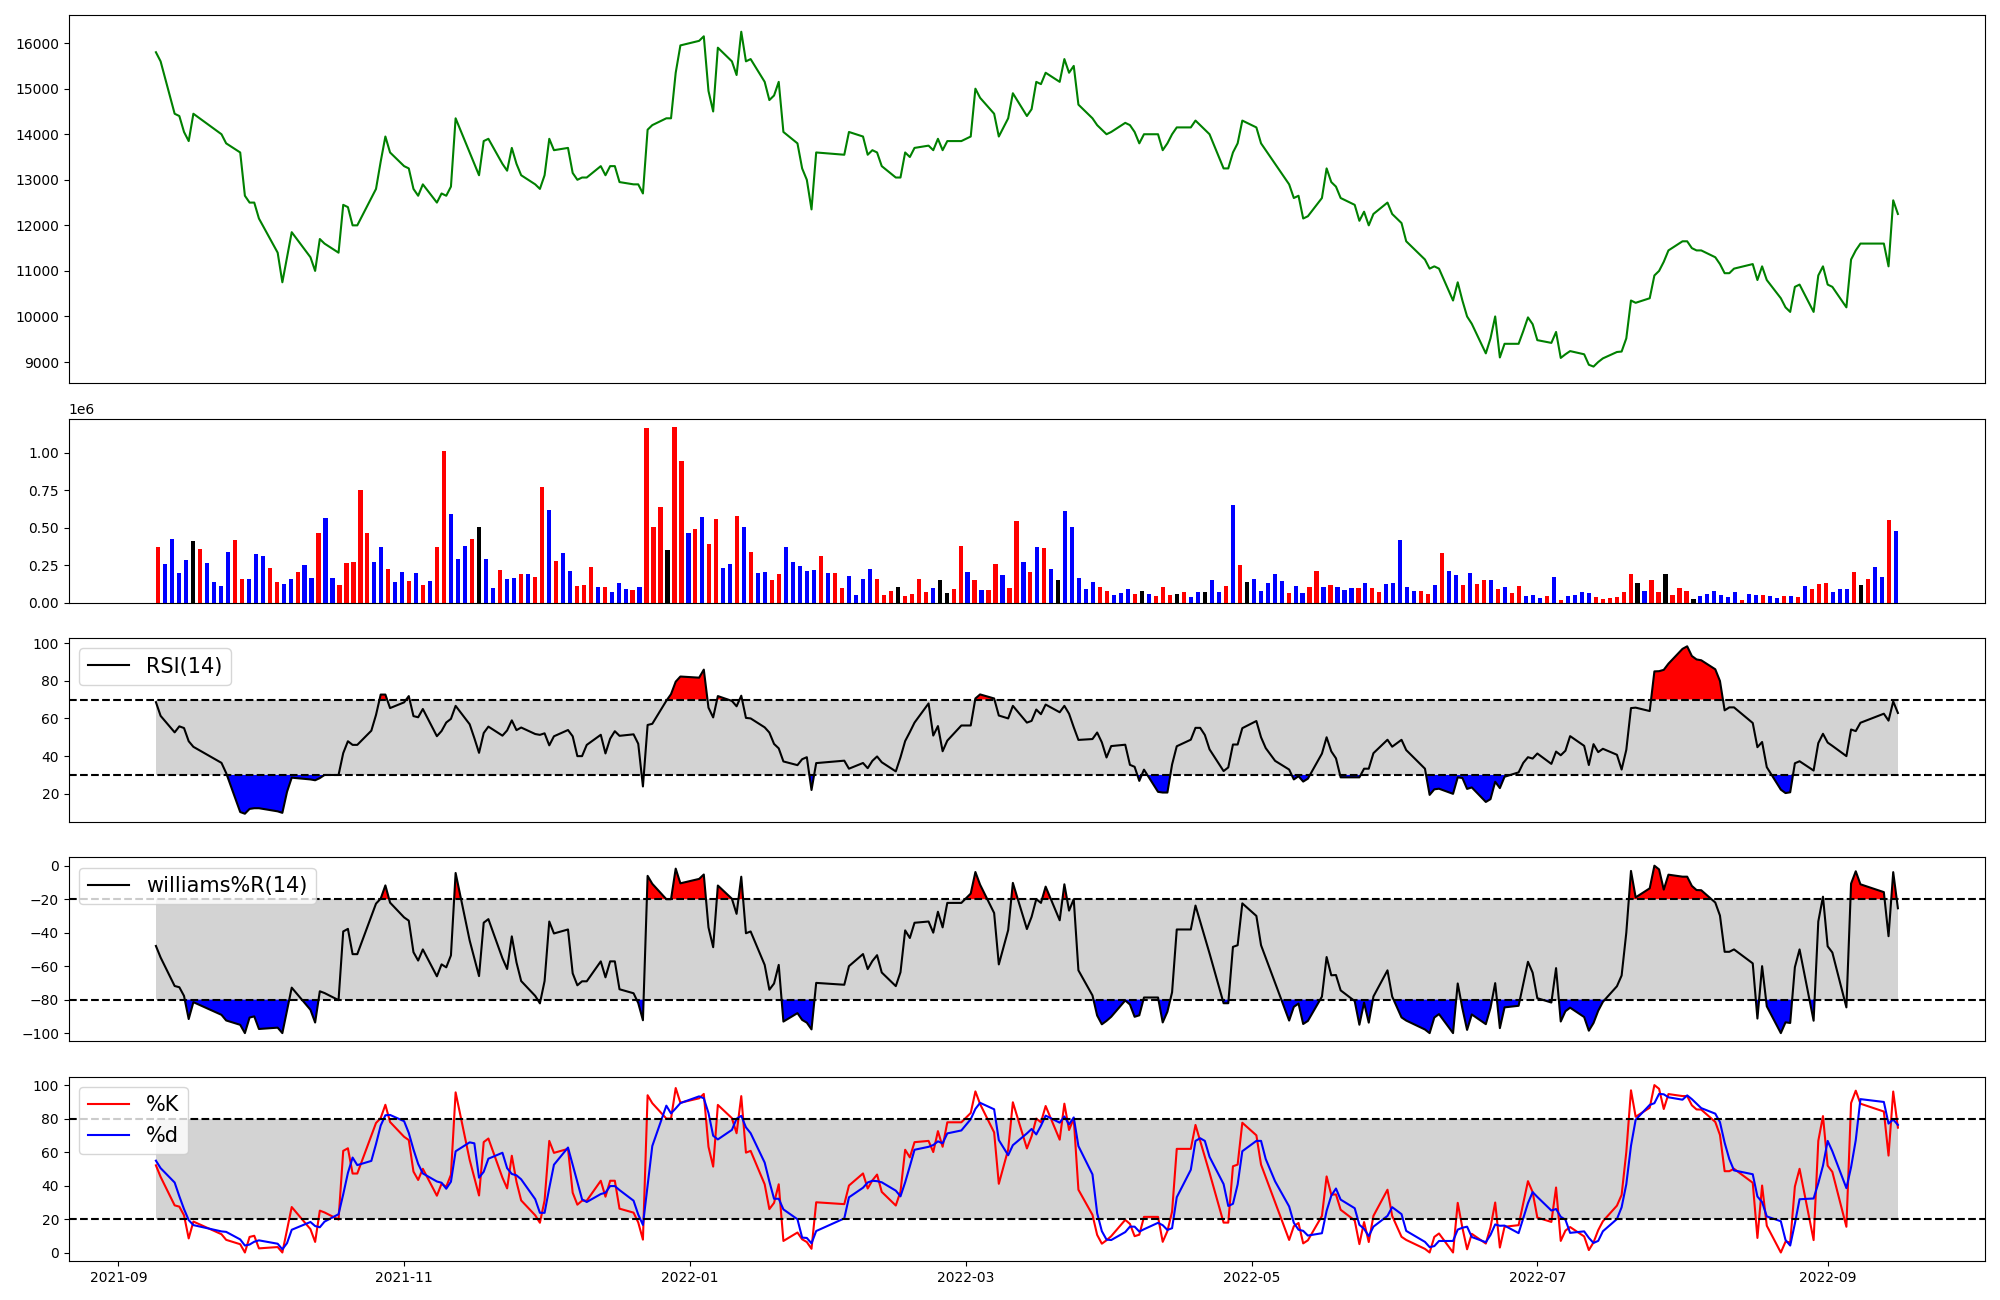
Task: Click the -100 tick on the Williams %R axis
Action: 42,1034
